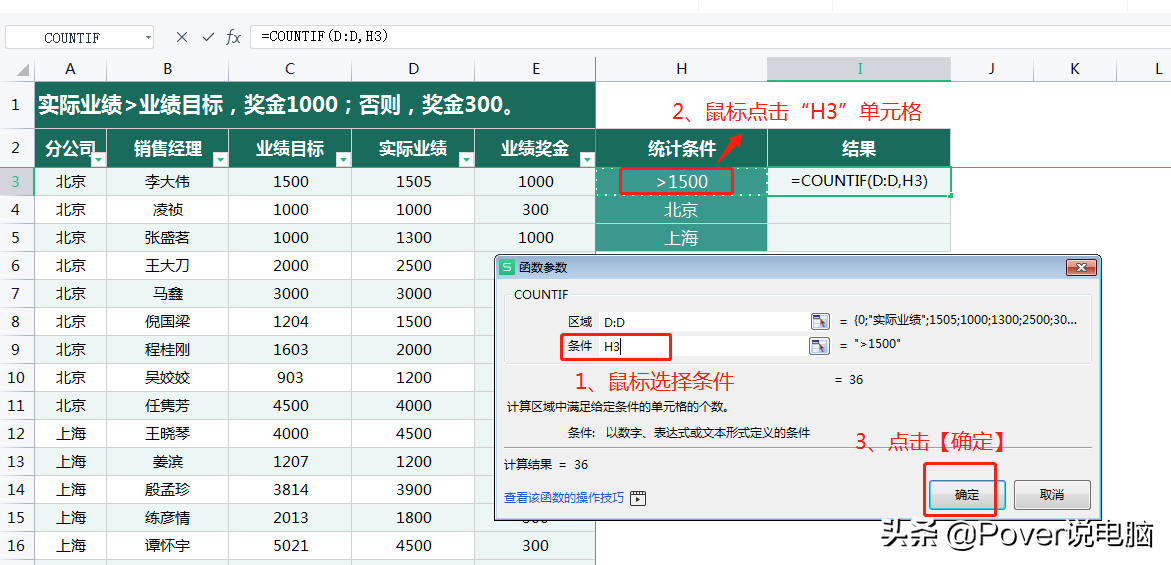The image size is (1171, 565).
Task: Open the 分公司 filter dropdown
Action: pos(98,159)
